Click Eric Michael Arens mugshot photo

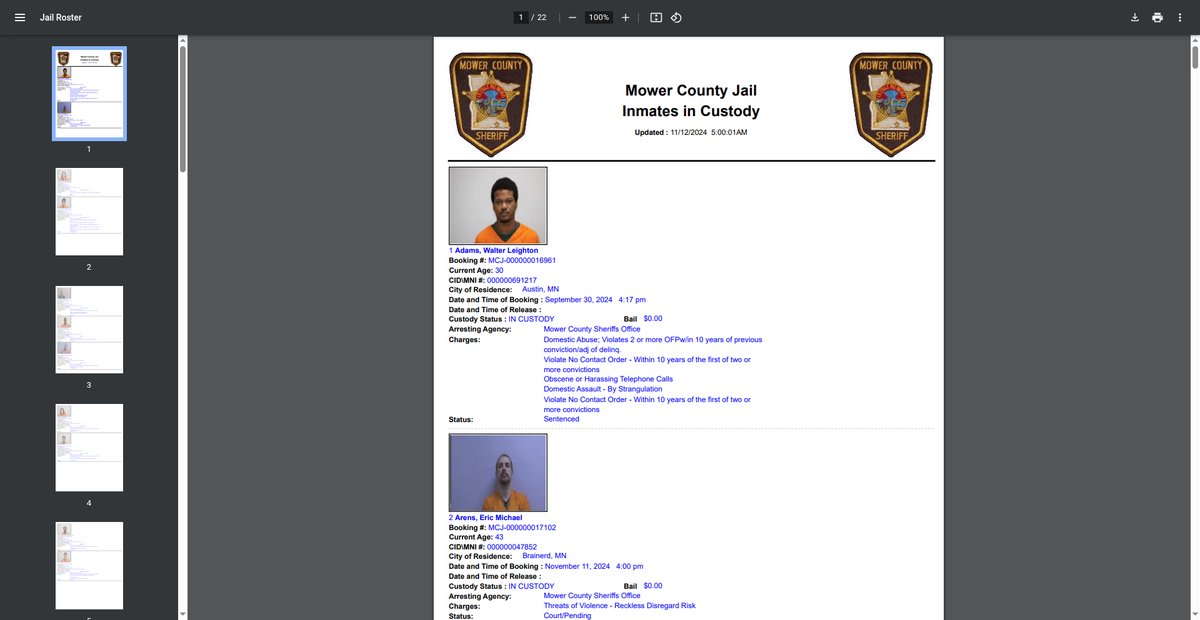[498, 473]
